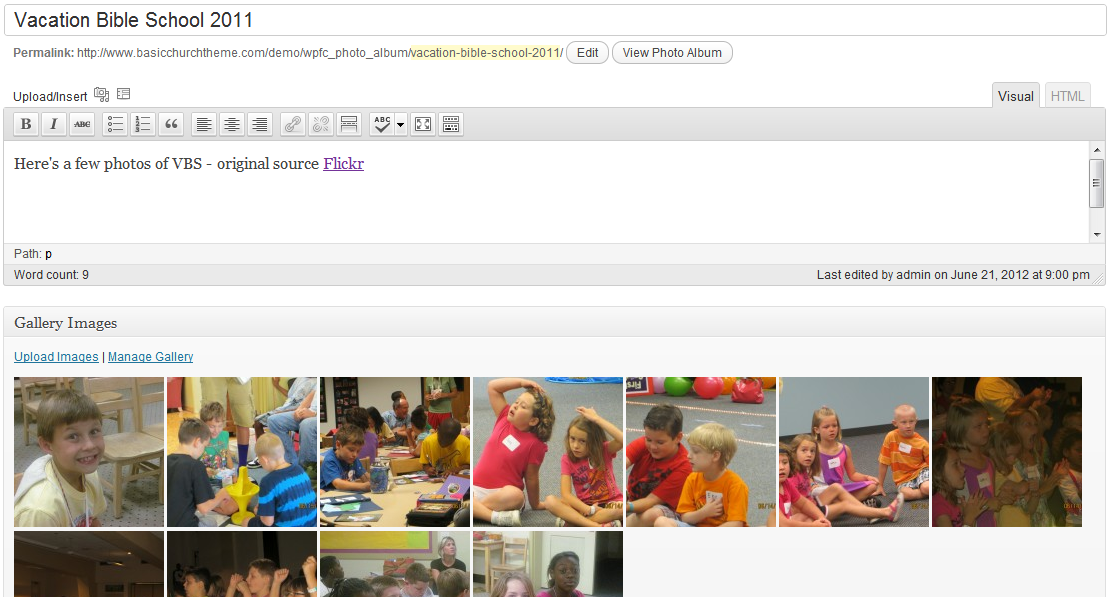
Task: Open the Flickr link in content
Action: click(x=343, y=164)
